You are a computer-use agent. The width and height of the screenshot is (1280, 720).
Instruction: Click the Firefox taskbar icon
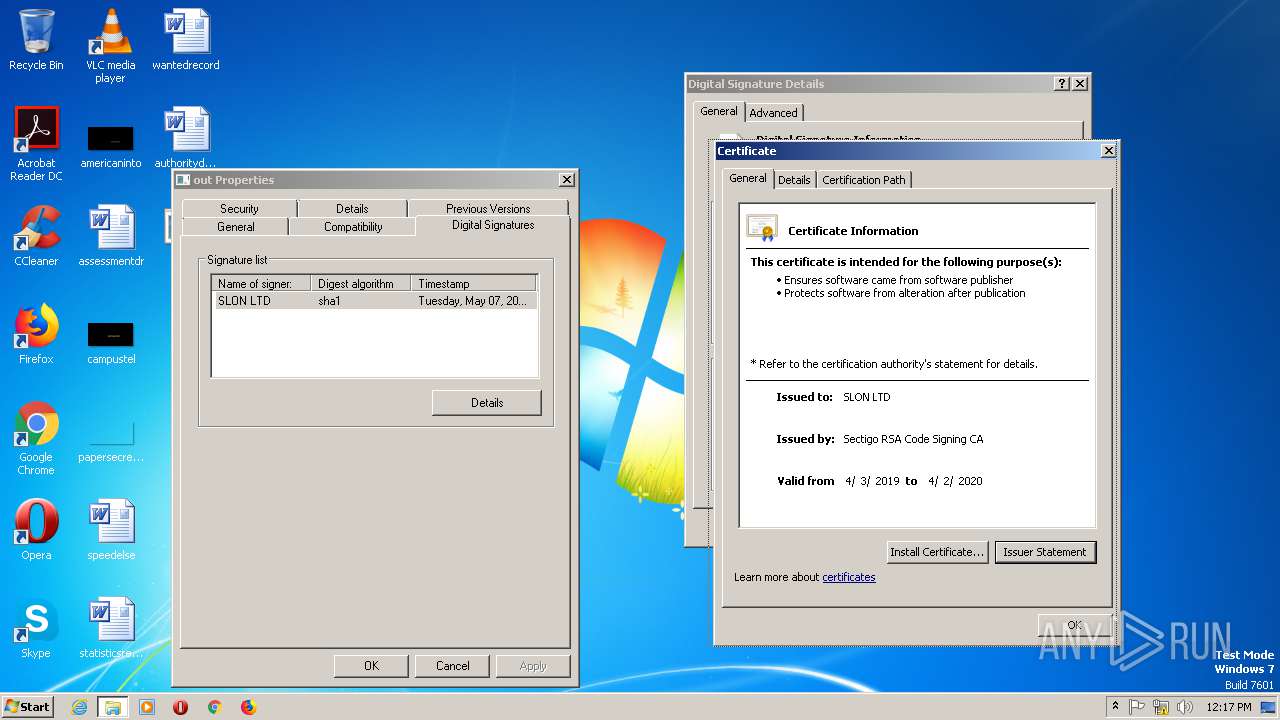click(x=248, y=707)
